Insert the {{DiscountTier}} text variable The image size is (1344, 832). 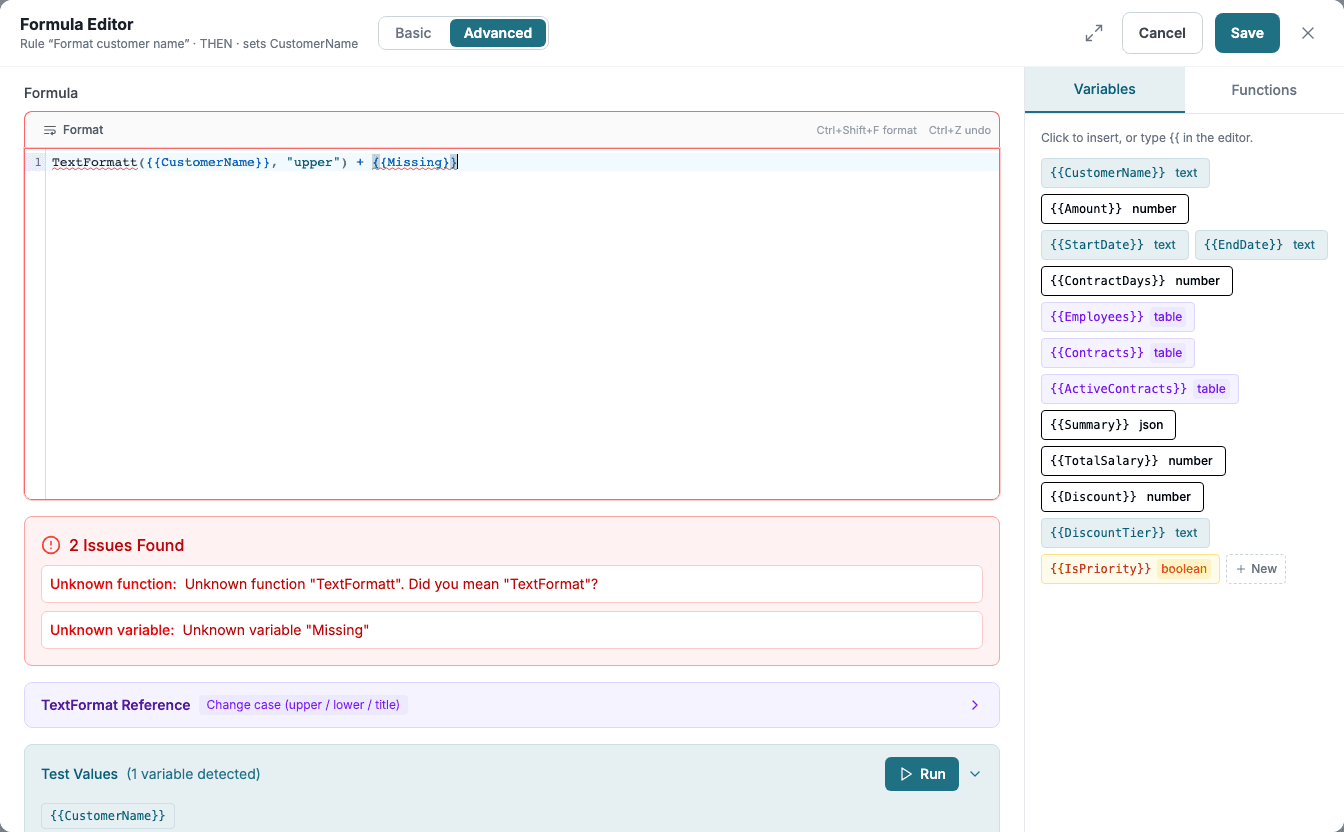coord(1125,533)
